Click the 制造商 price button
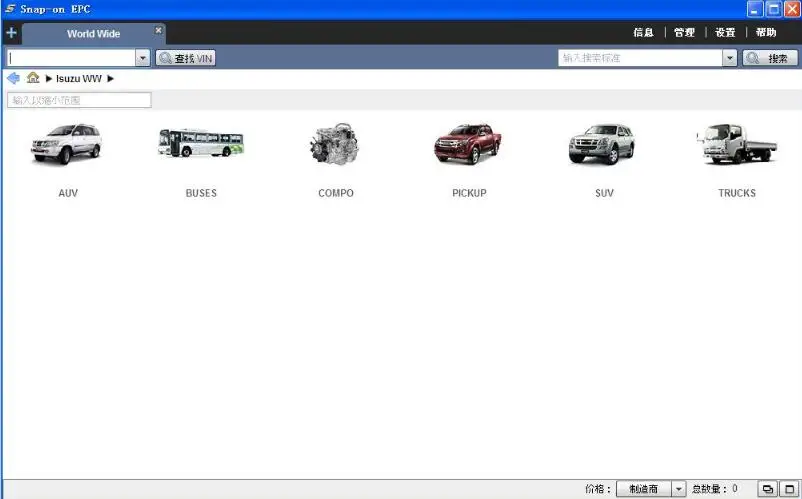 click(644, 489)
